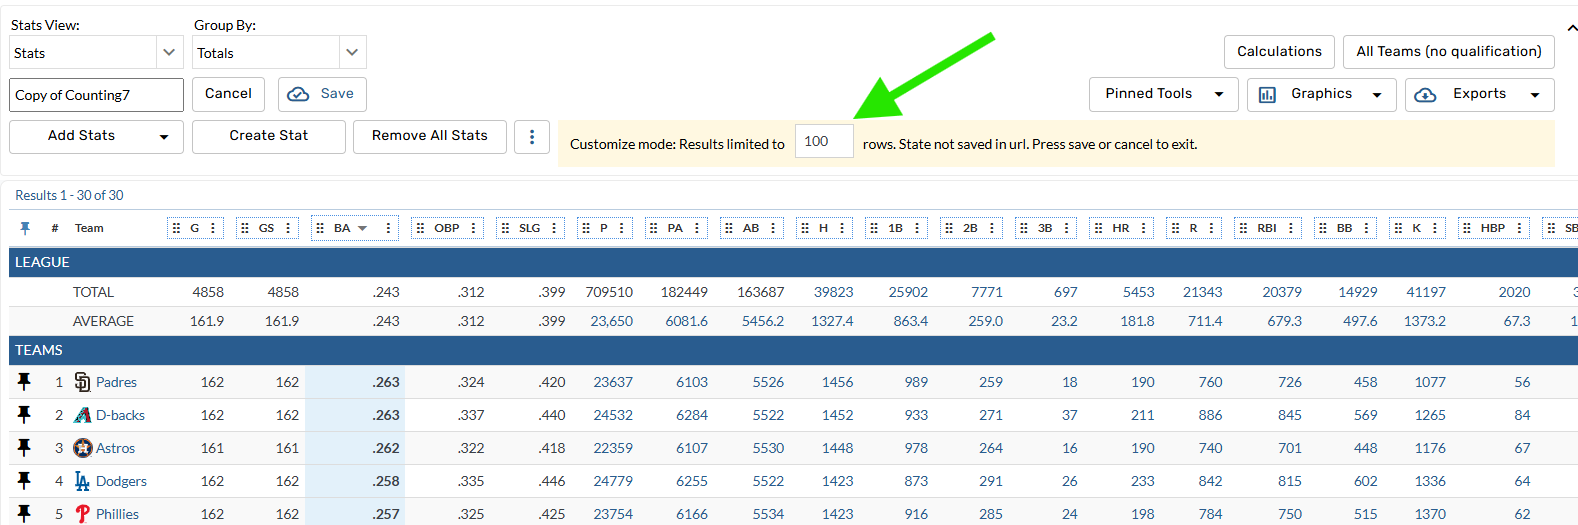Click the Graphics chart icon
This screenshot has width=1578, height=525.
[x=1267, y=94]
